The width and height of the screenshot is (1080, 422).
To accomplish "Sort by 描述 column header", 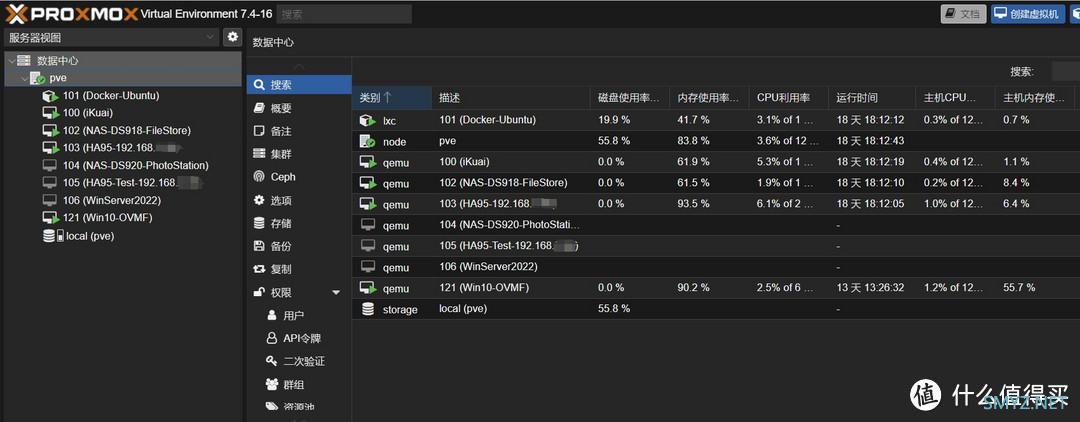I will click(x=510, y=98).
